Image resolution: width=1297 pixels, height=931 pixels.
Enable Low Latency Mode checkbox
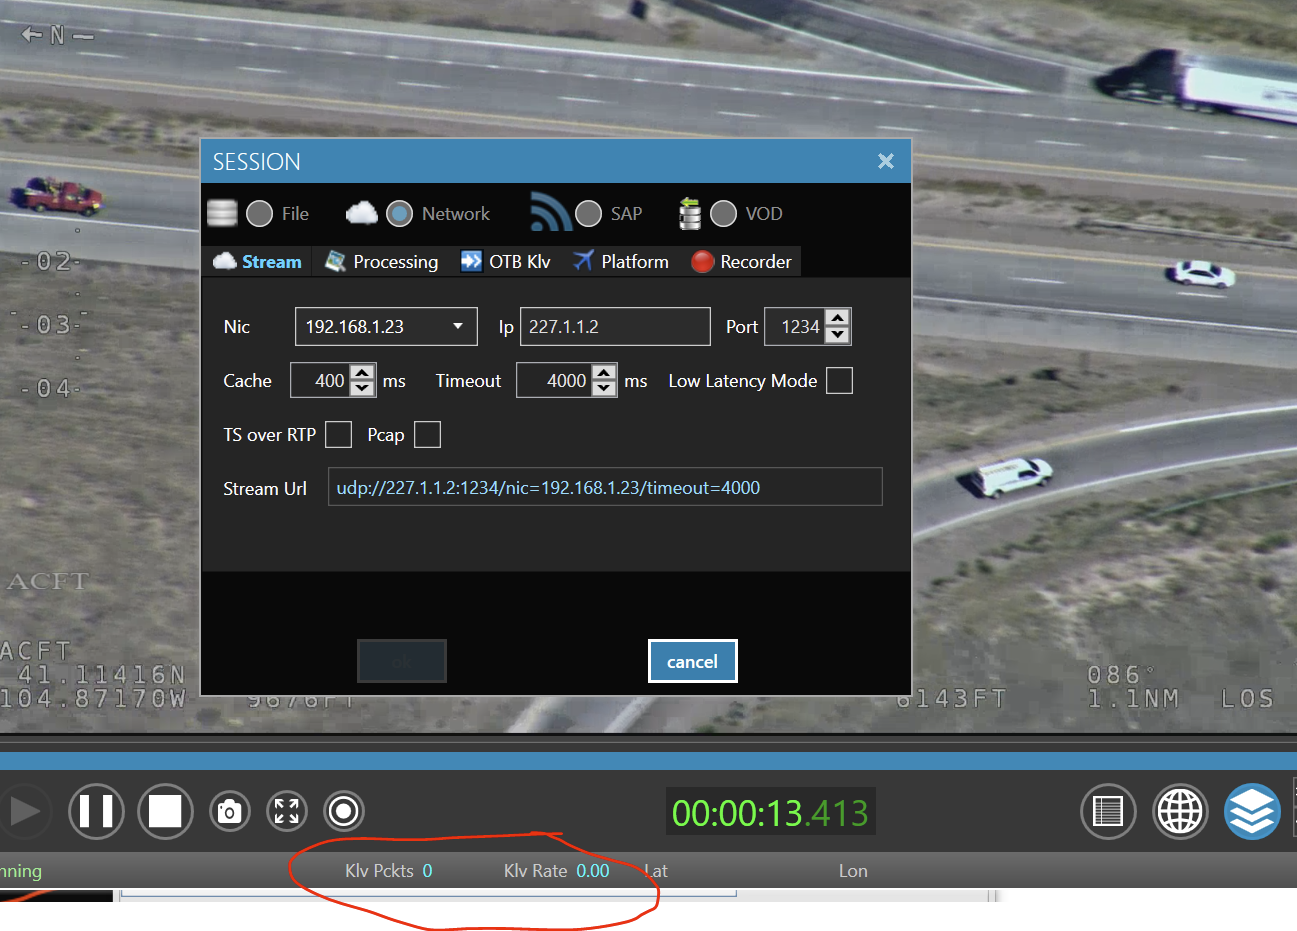point(839,381)
